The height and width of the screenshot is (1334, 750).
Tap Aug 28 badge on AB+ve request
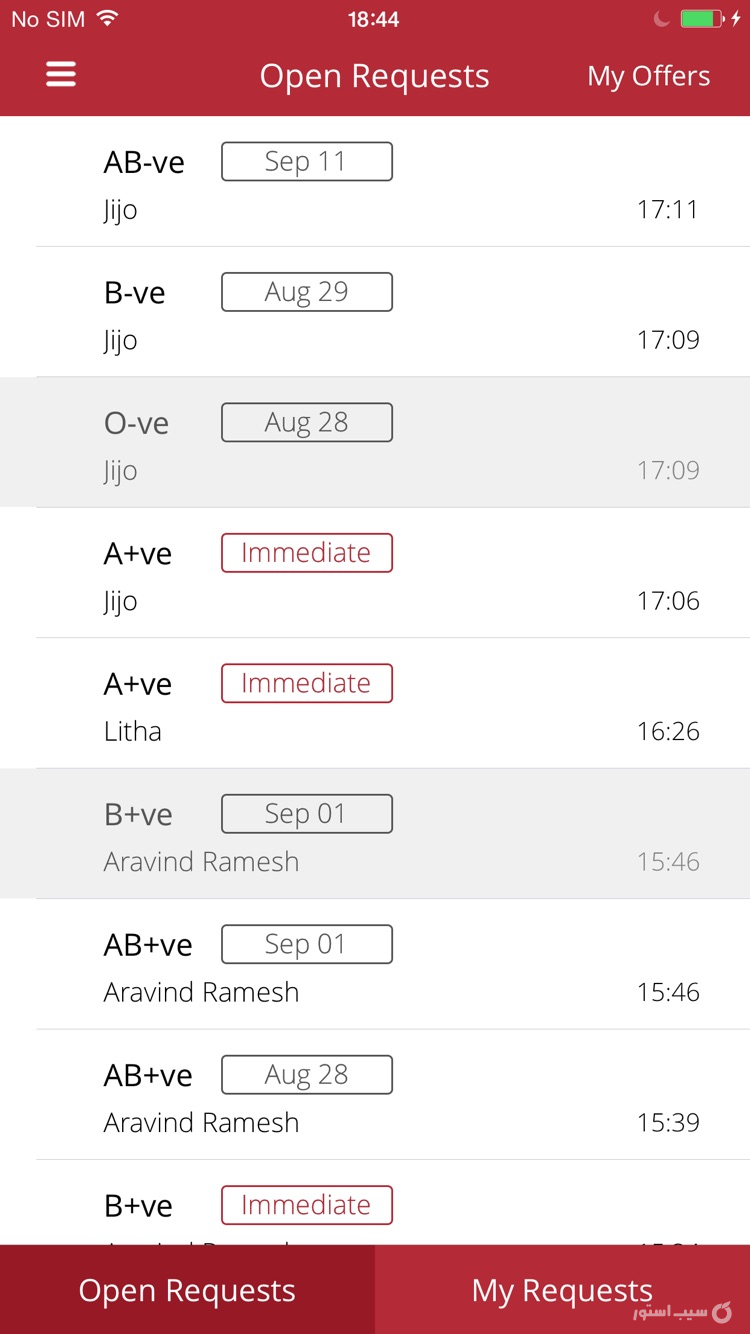pos(306,1075)
